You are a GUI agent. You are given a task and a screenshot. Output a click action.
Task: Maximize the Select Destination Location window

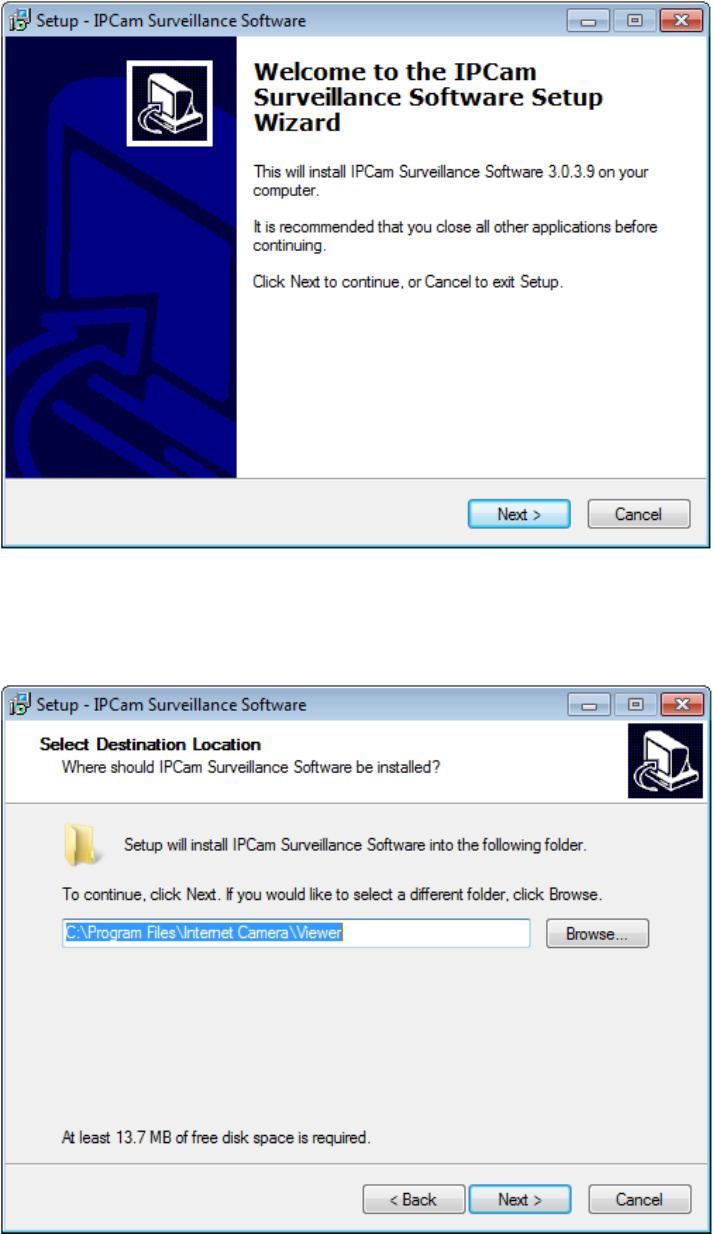point(636,704)
